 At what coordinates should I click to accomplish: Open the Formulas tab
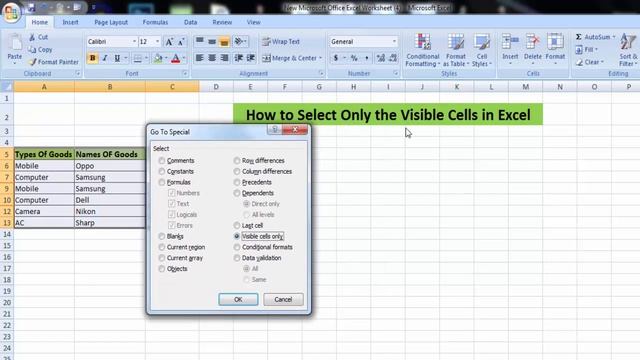155,22
